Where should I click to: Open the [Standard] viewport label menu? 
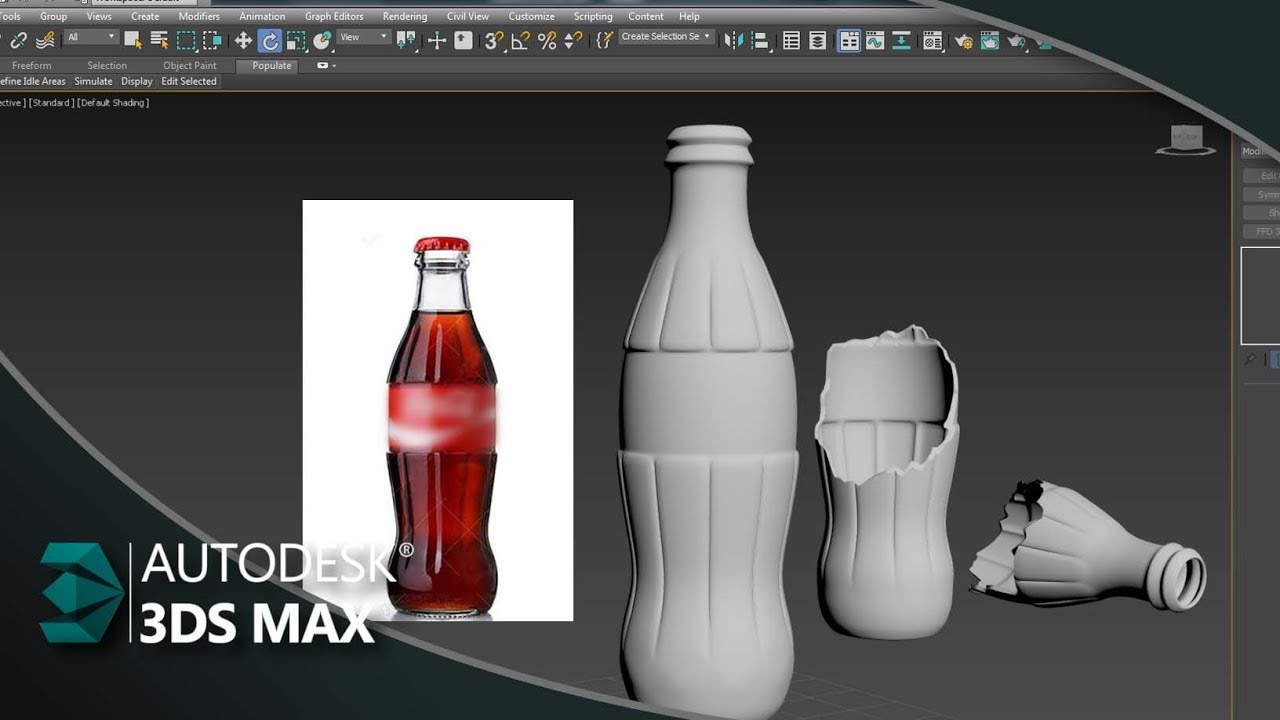pyautogui.click(x=50, y=103)
